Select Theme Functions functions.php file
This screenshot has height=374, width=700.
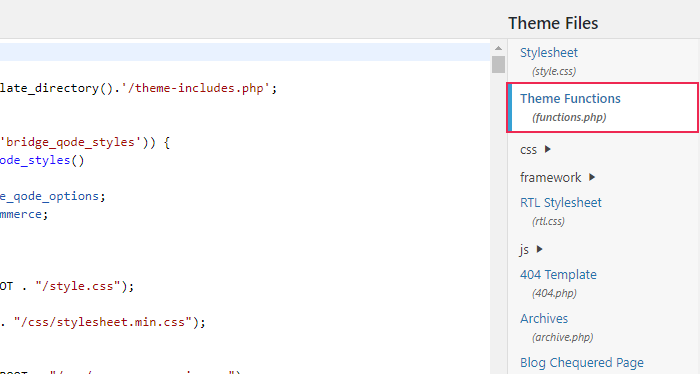coord(603,108)
